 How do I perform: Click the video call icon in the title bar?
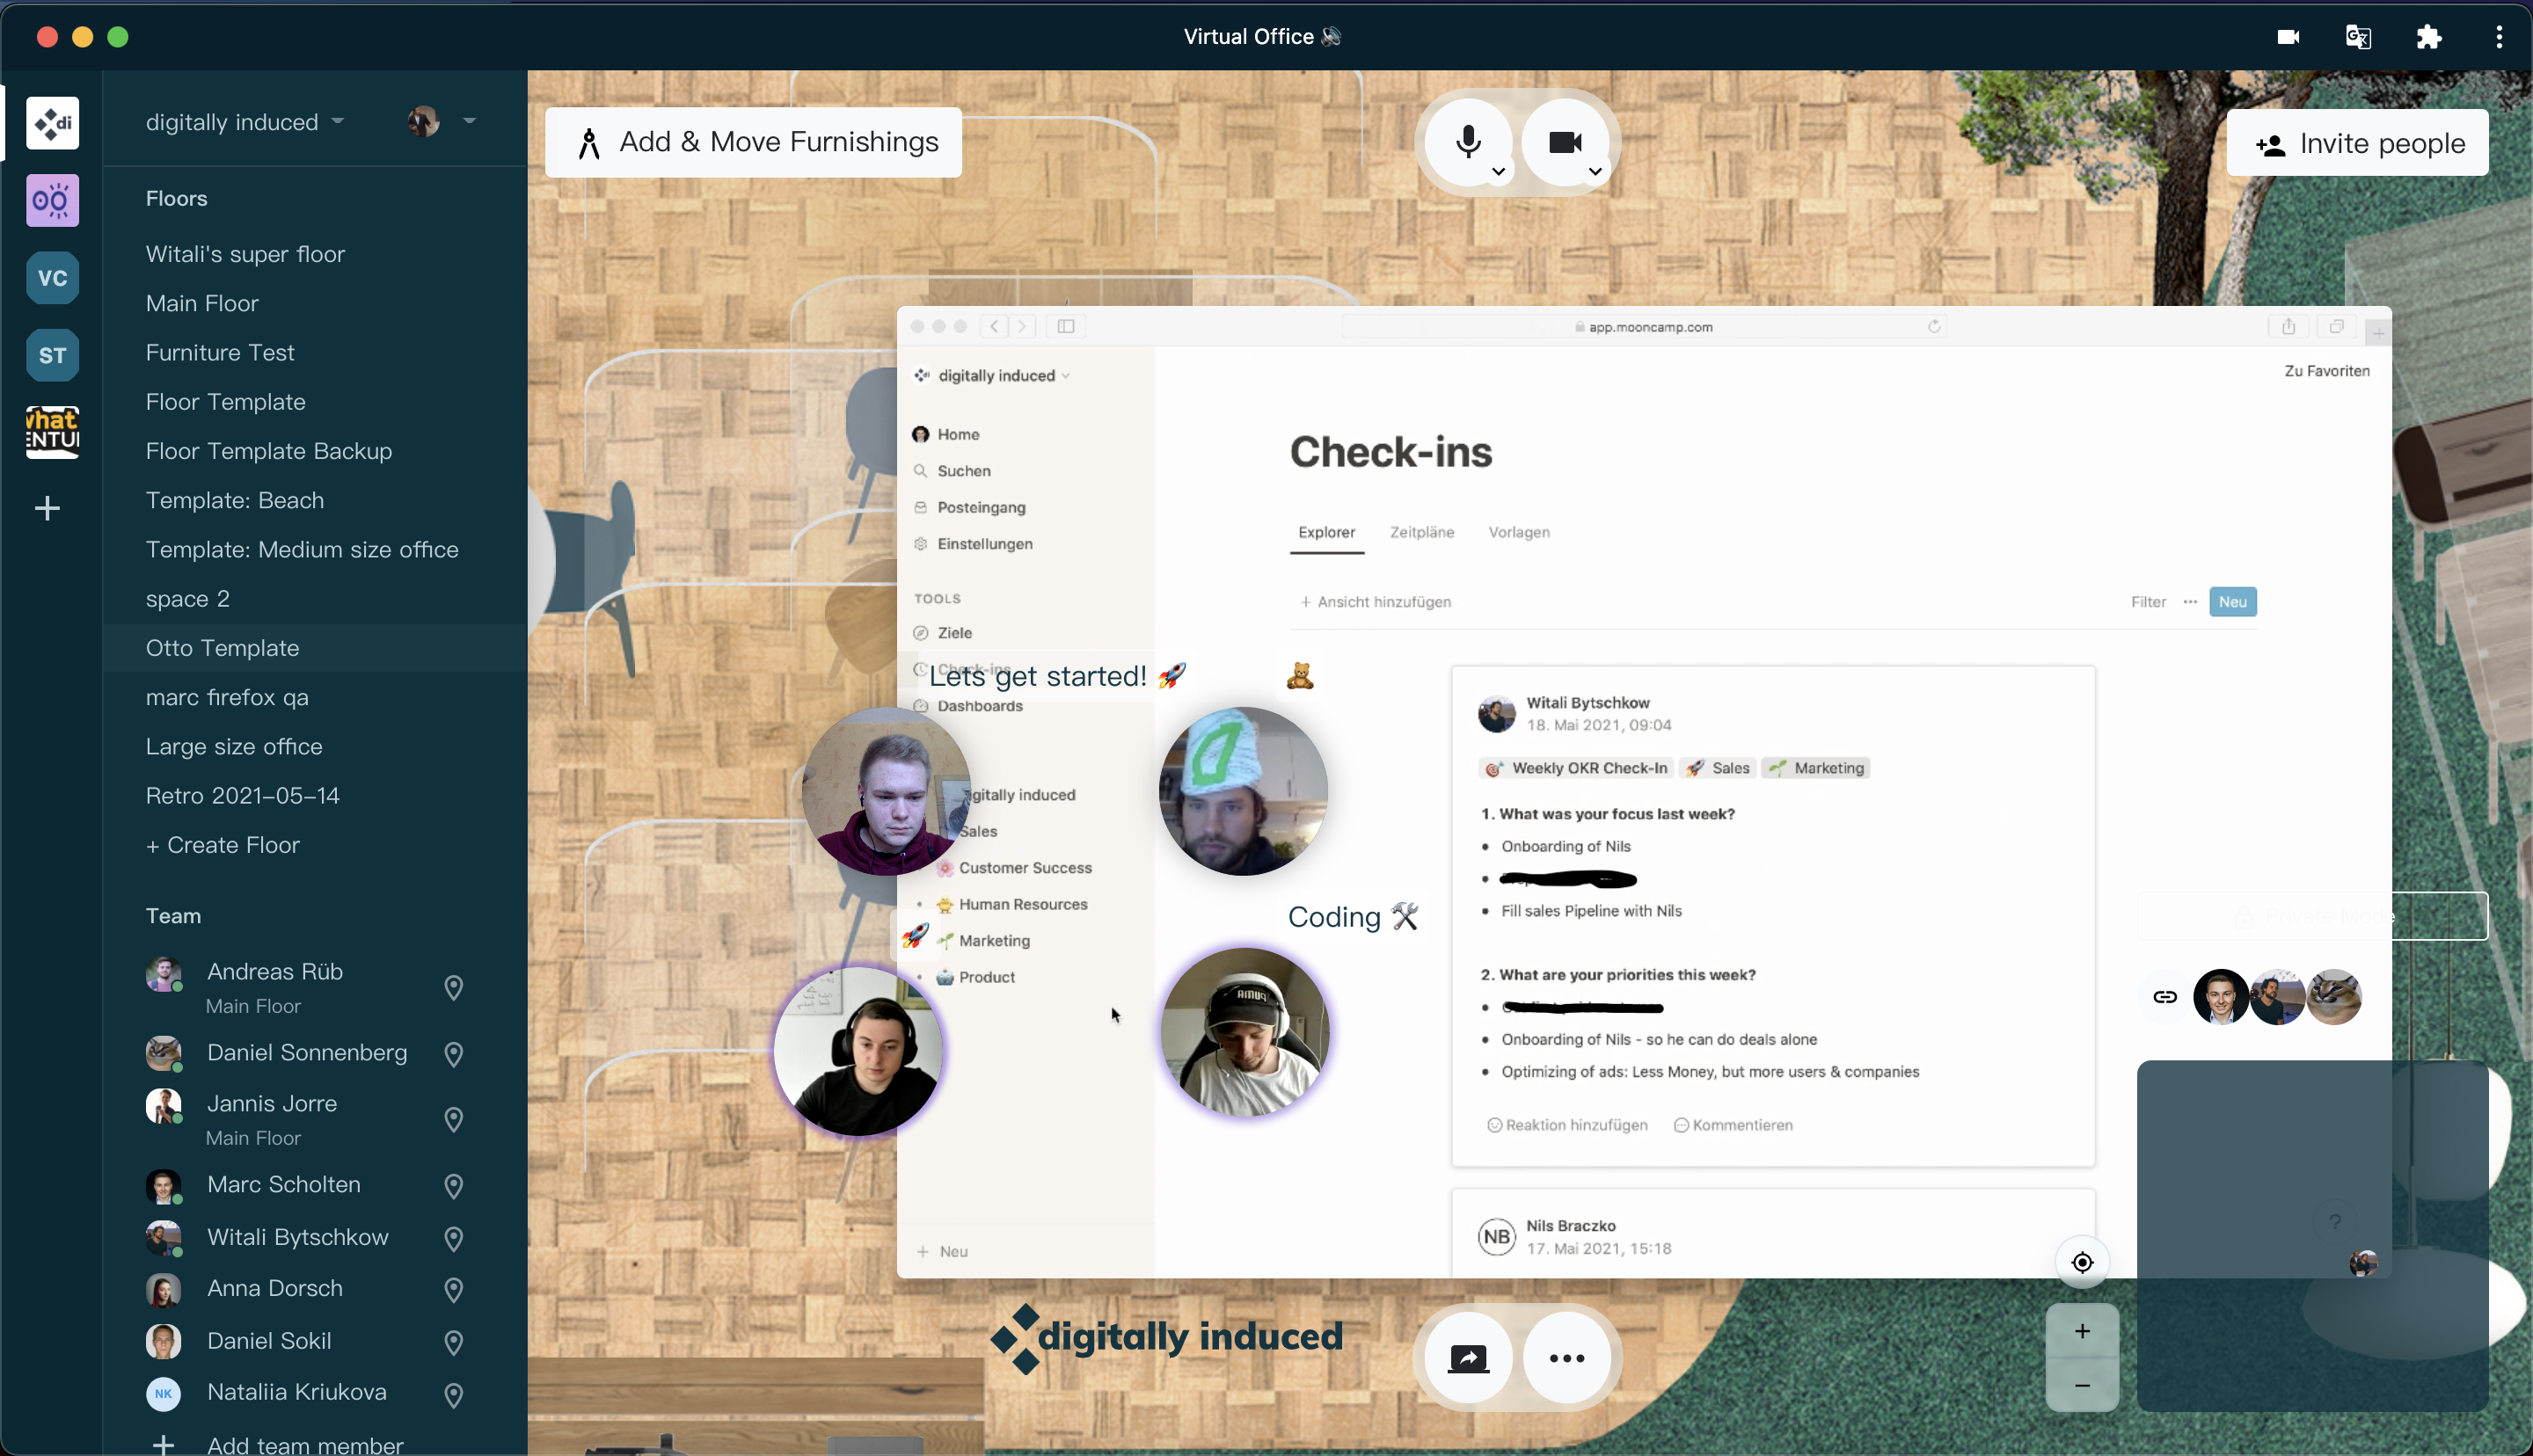point(2286,36)
